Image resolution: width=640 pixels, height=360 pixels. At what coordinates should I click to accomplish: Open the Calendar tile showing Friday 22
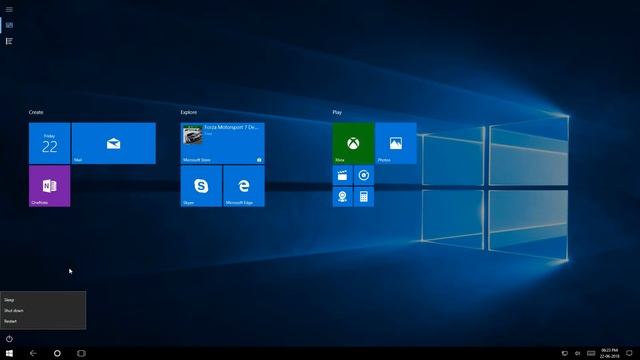click(49, 143)
